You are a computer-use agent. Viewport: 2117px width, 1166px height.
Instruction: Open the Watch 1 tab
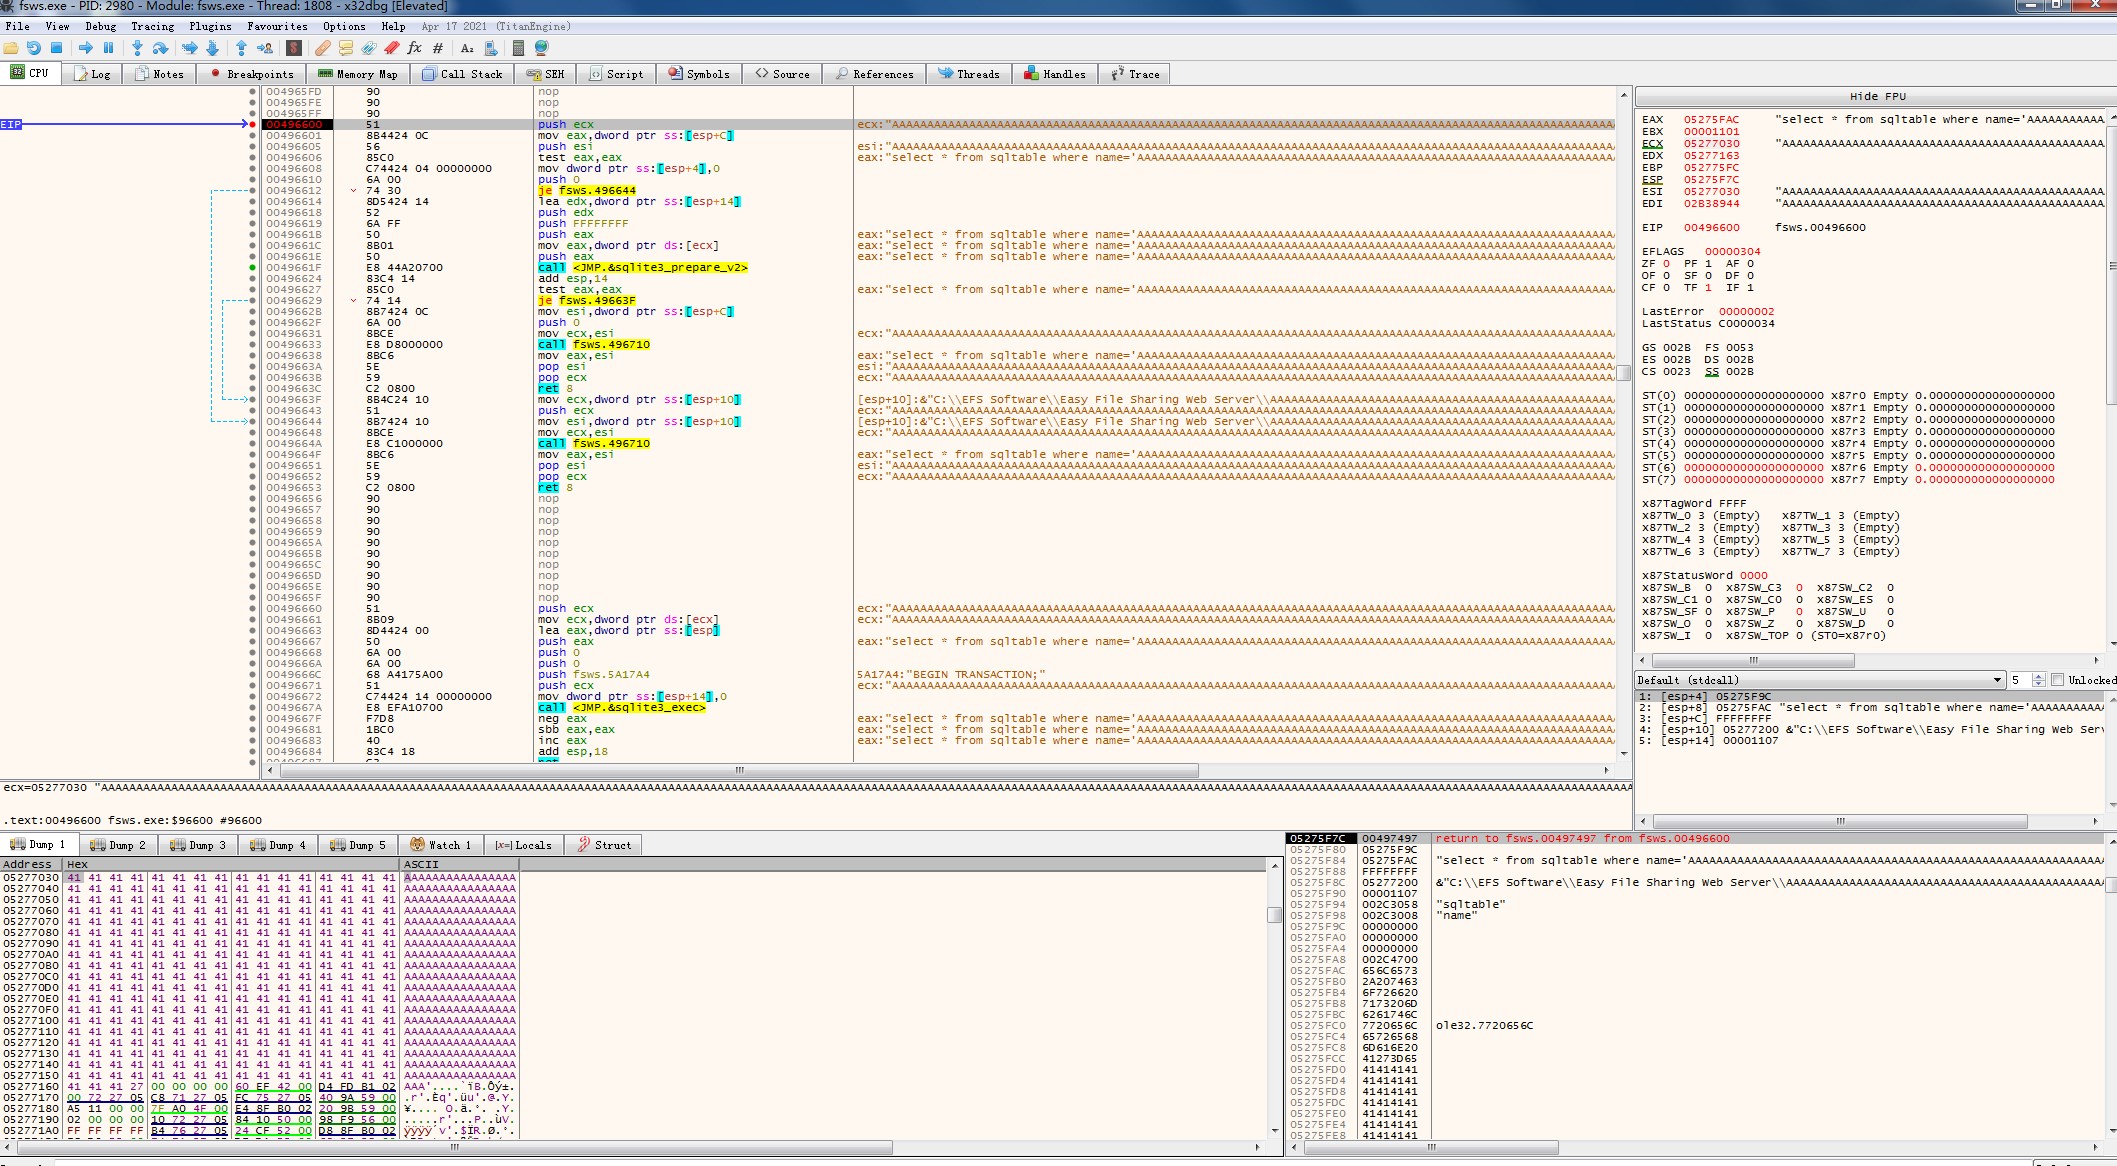point(441,845)
